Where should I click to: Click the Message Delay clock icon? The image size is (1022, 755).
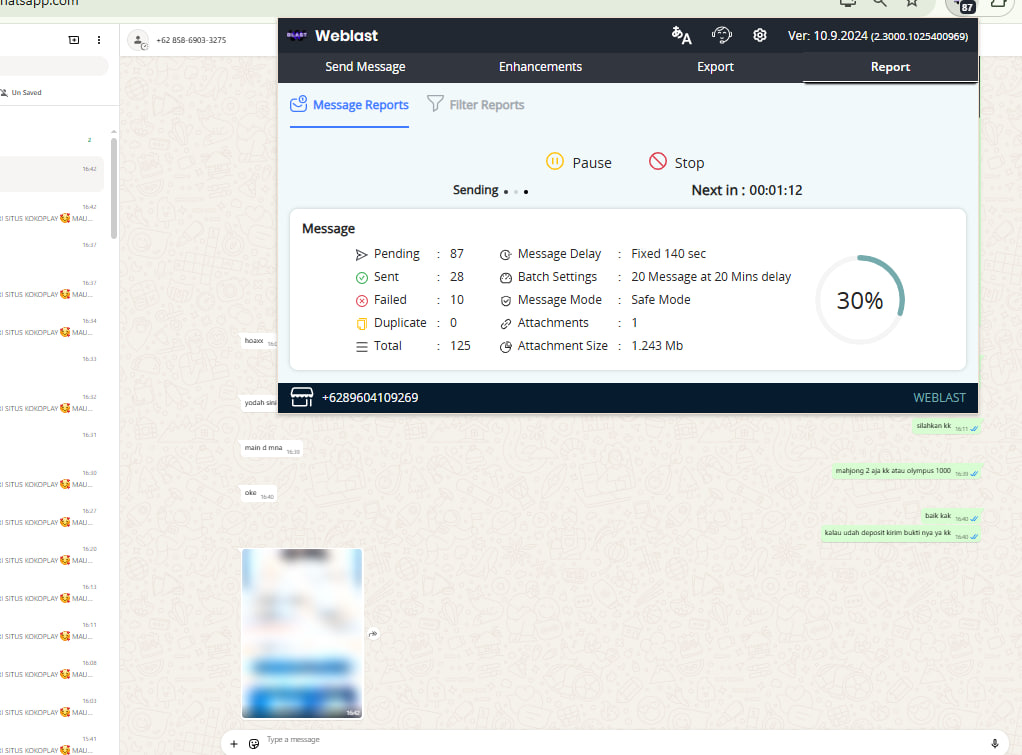[x=506, y=255]
